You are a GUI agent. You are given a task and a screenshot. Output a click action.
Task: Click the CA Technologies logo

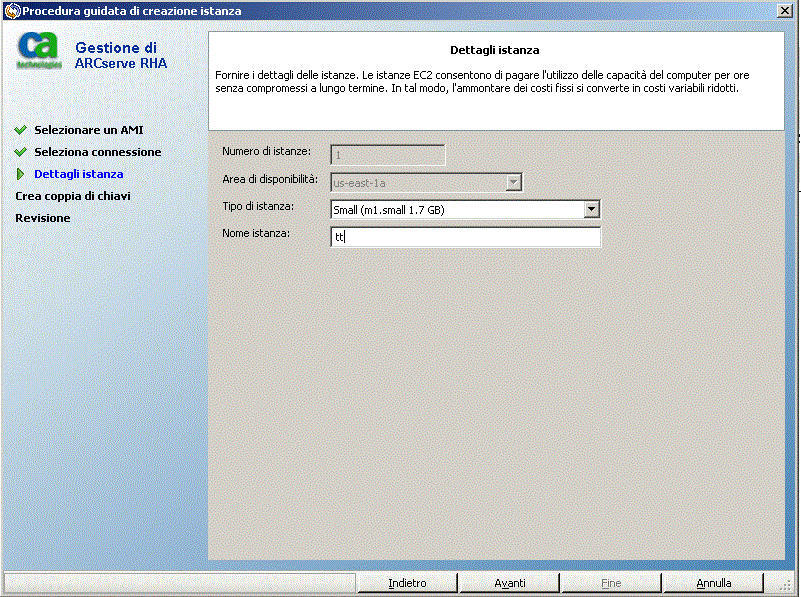tap(39, 50)
